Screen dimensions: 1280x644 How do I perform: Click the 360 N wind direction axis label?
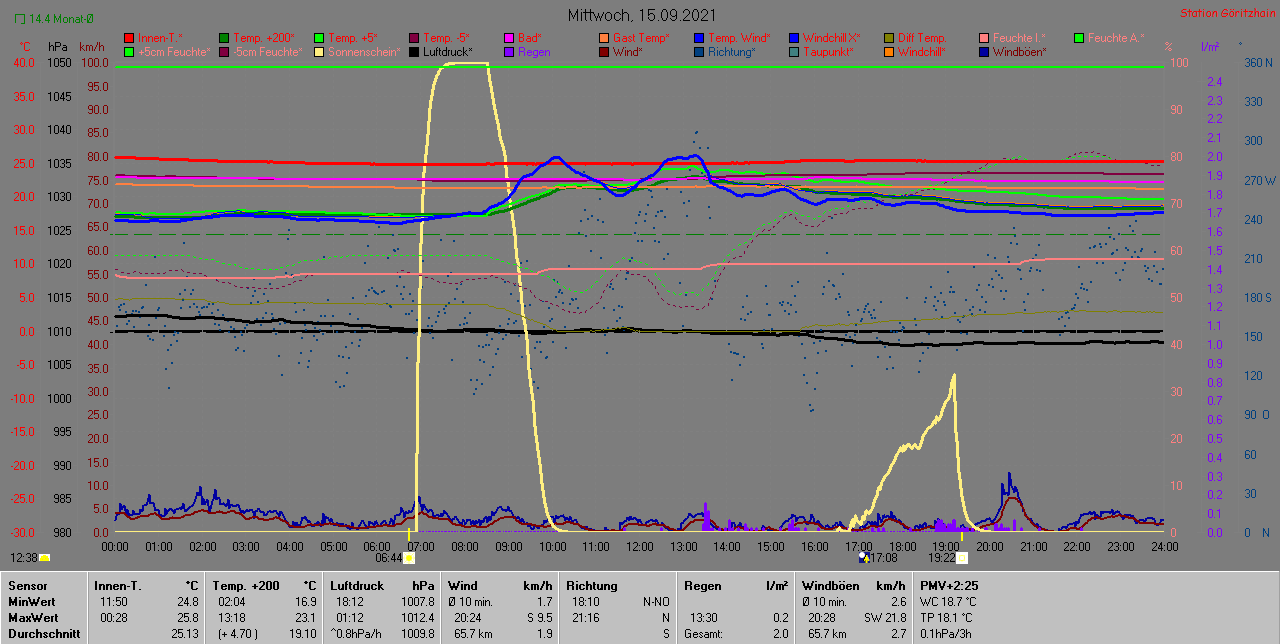(x=1257, y=63)
